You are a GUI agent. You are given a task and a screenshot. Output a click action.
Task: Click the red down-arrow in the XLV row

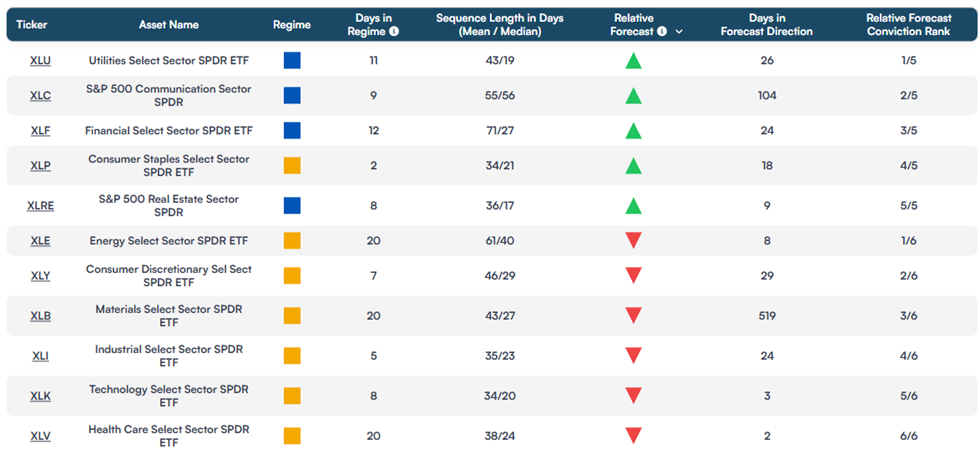coord(634,436)
